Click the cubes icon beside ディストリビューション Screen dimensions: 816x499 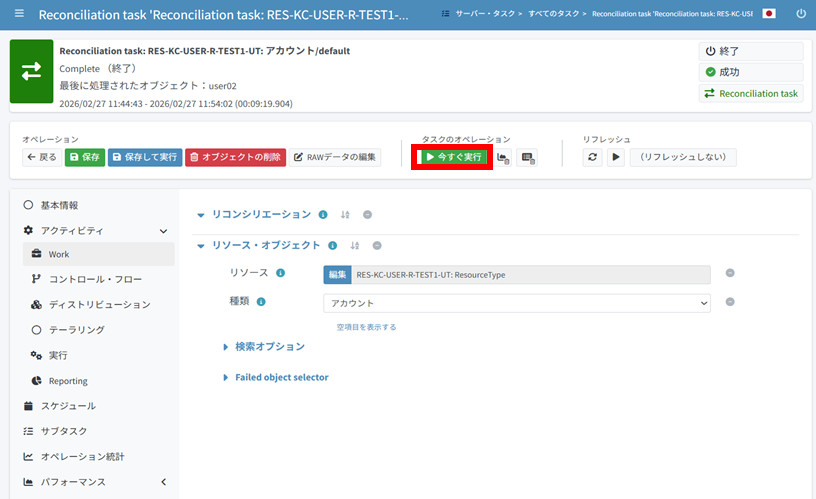click(36, 305)
